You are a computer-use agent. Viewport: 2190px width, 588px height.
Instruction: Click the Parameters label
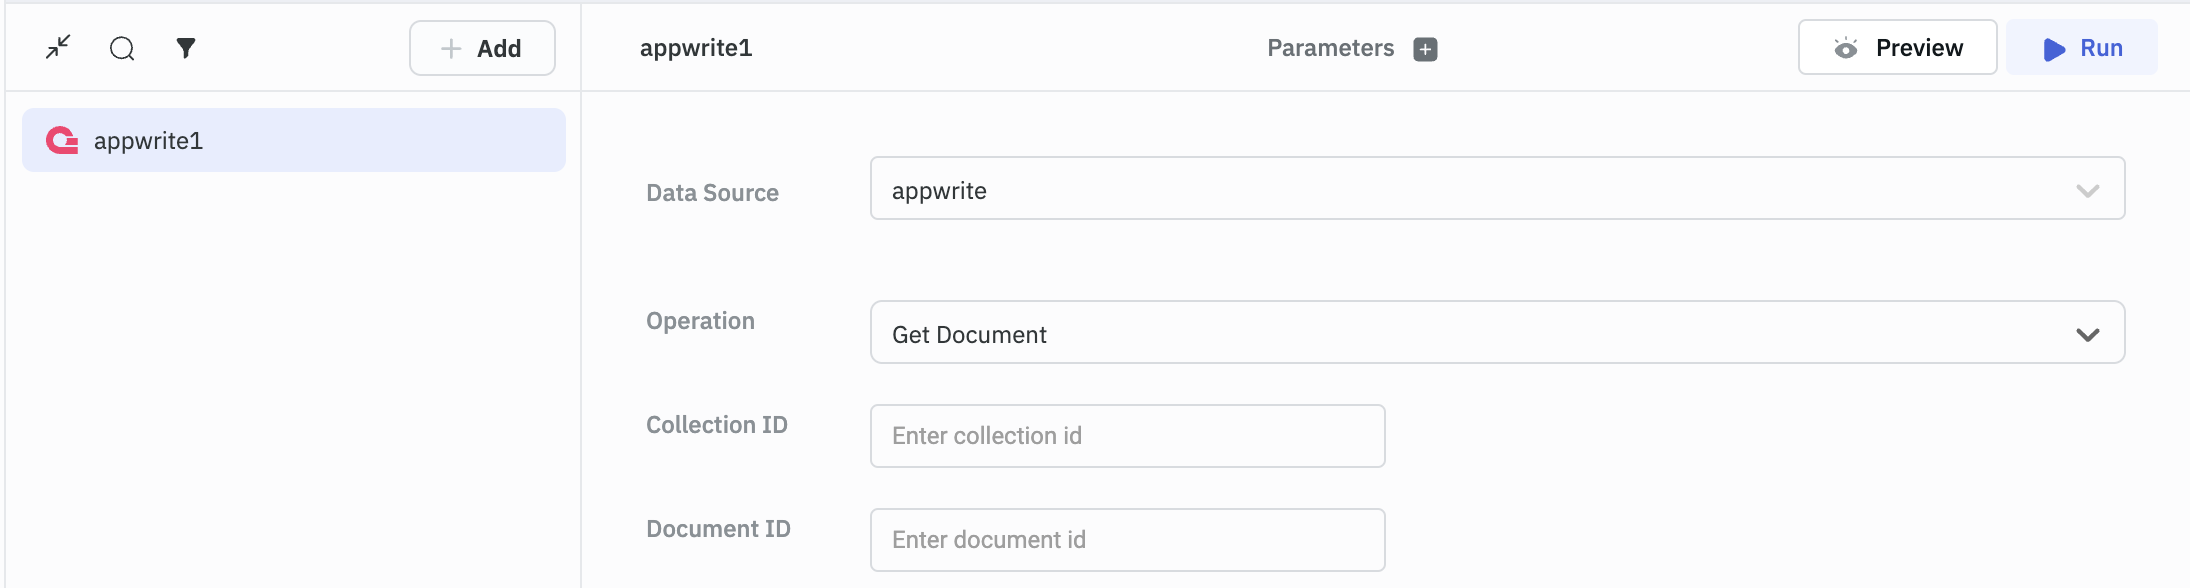(x=1330, y=48)
